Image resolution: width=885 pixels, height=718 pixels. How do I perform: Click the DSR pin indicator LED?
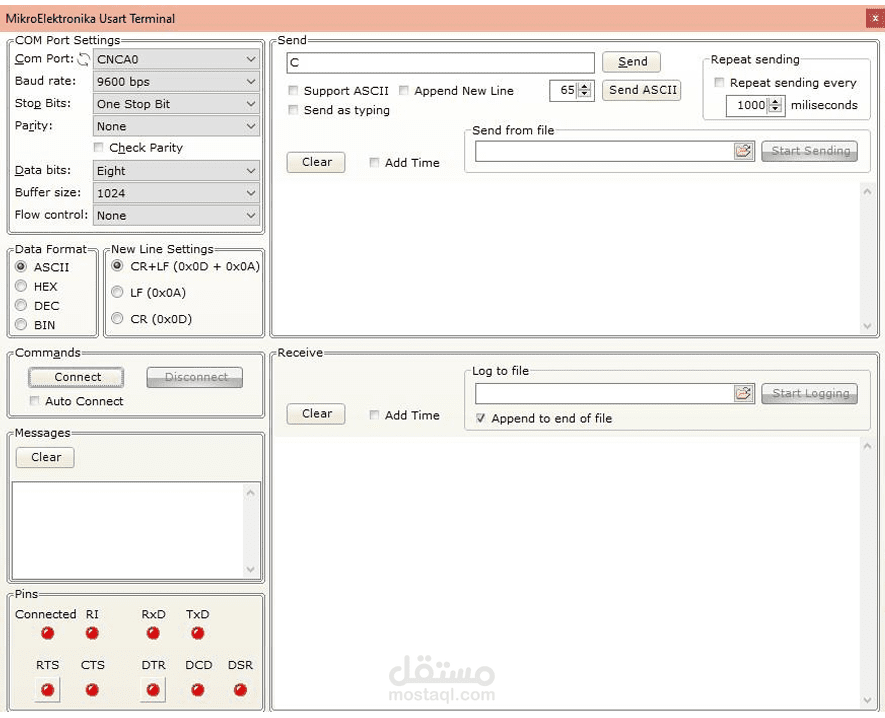[x=240, y=690]
